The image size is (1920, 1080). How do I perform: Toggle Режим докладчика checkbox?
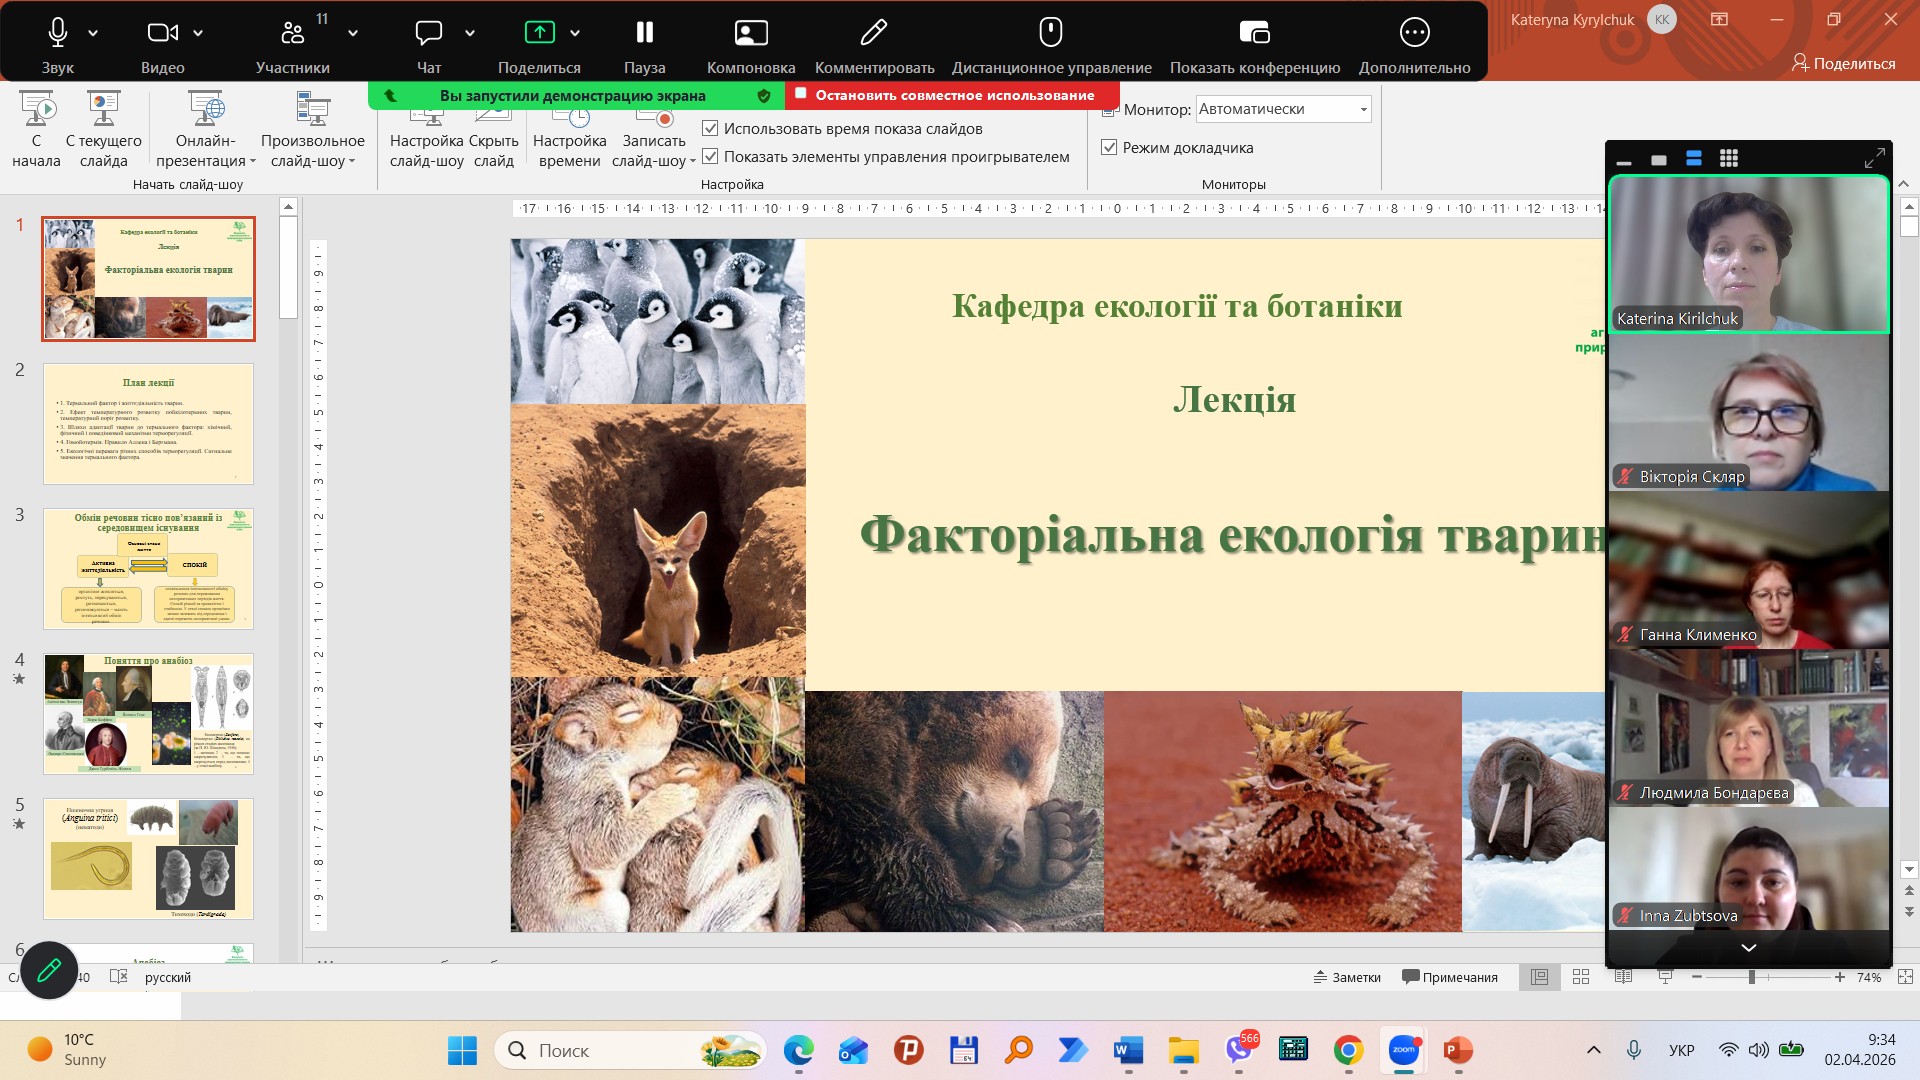click(1109, 147)
